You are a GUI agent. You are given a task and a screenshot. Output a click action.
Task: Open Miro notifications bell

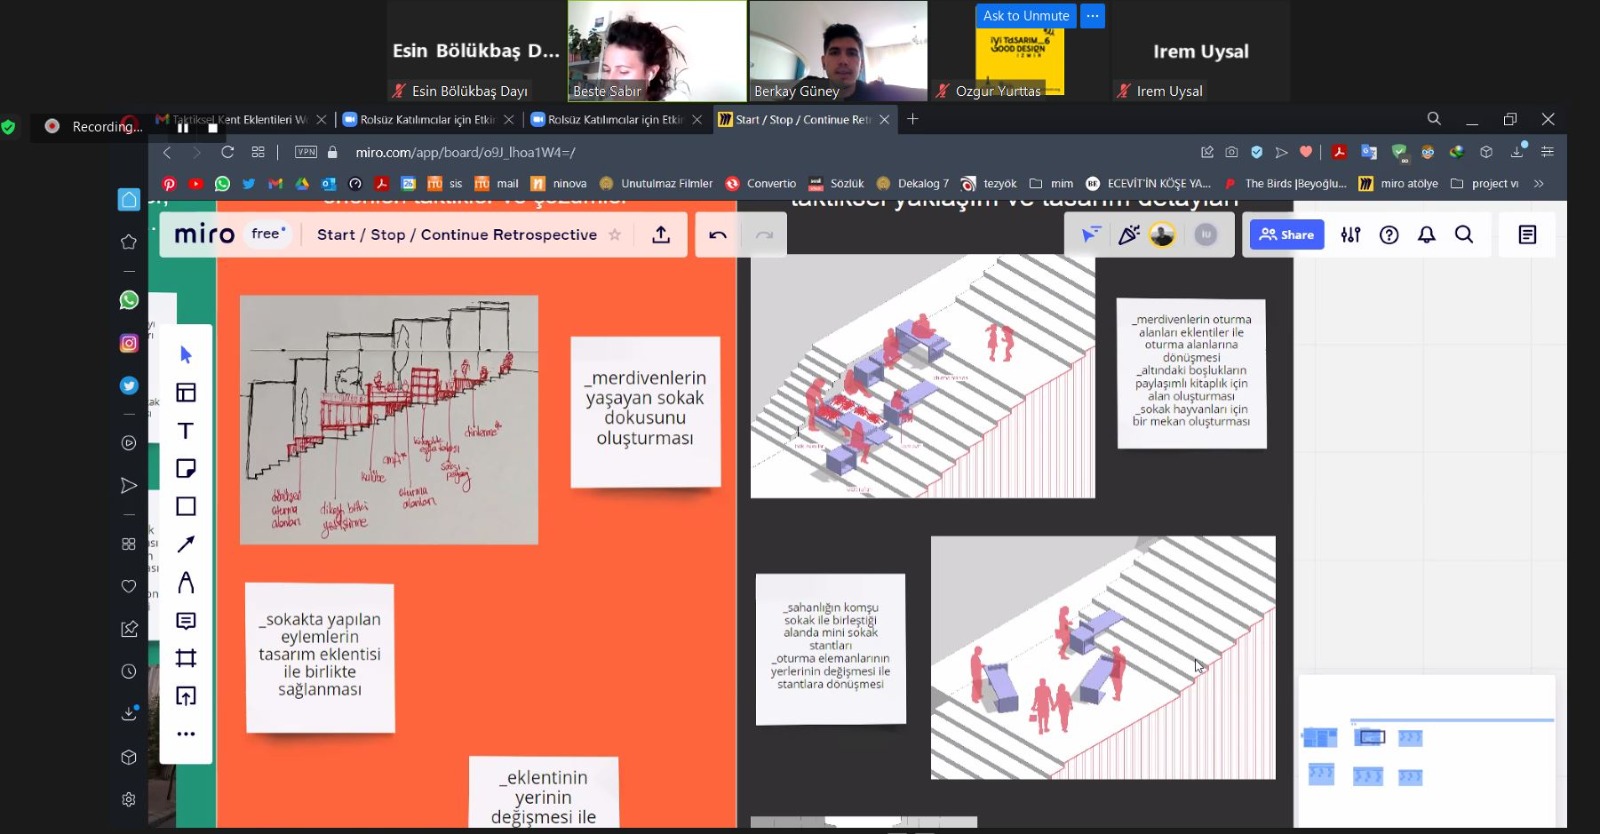coord(1427,235)
